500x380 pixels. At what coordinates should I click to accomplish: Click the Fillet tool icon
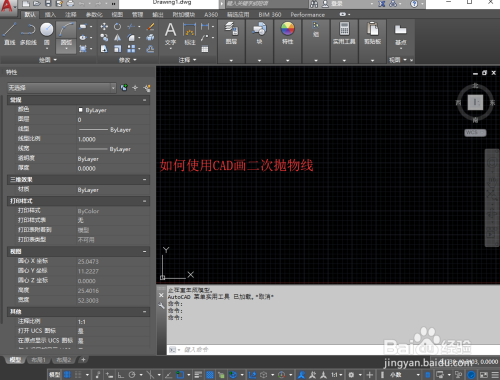pyautogui.click(x=132, y=38)
